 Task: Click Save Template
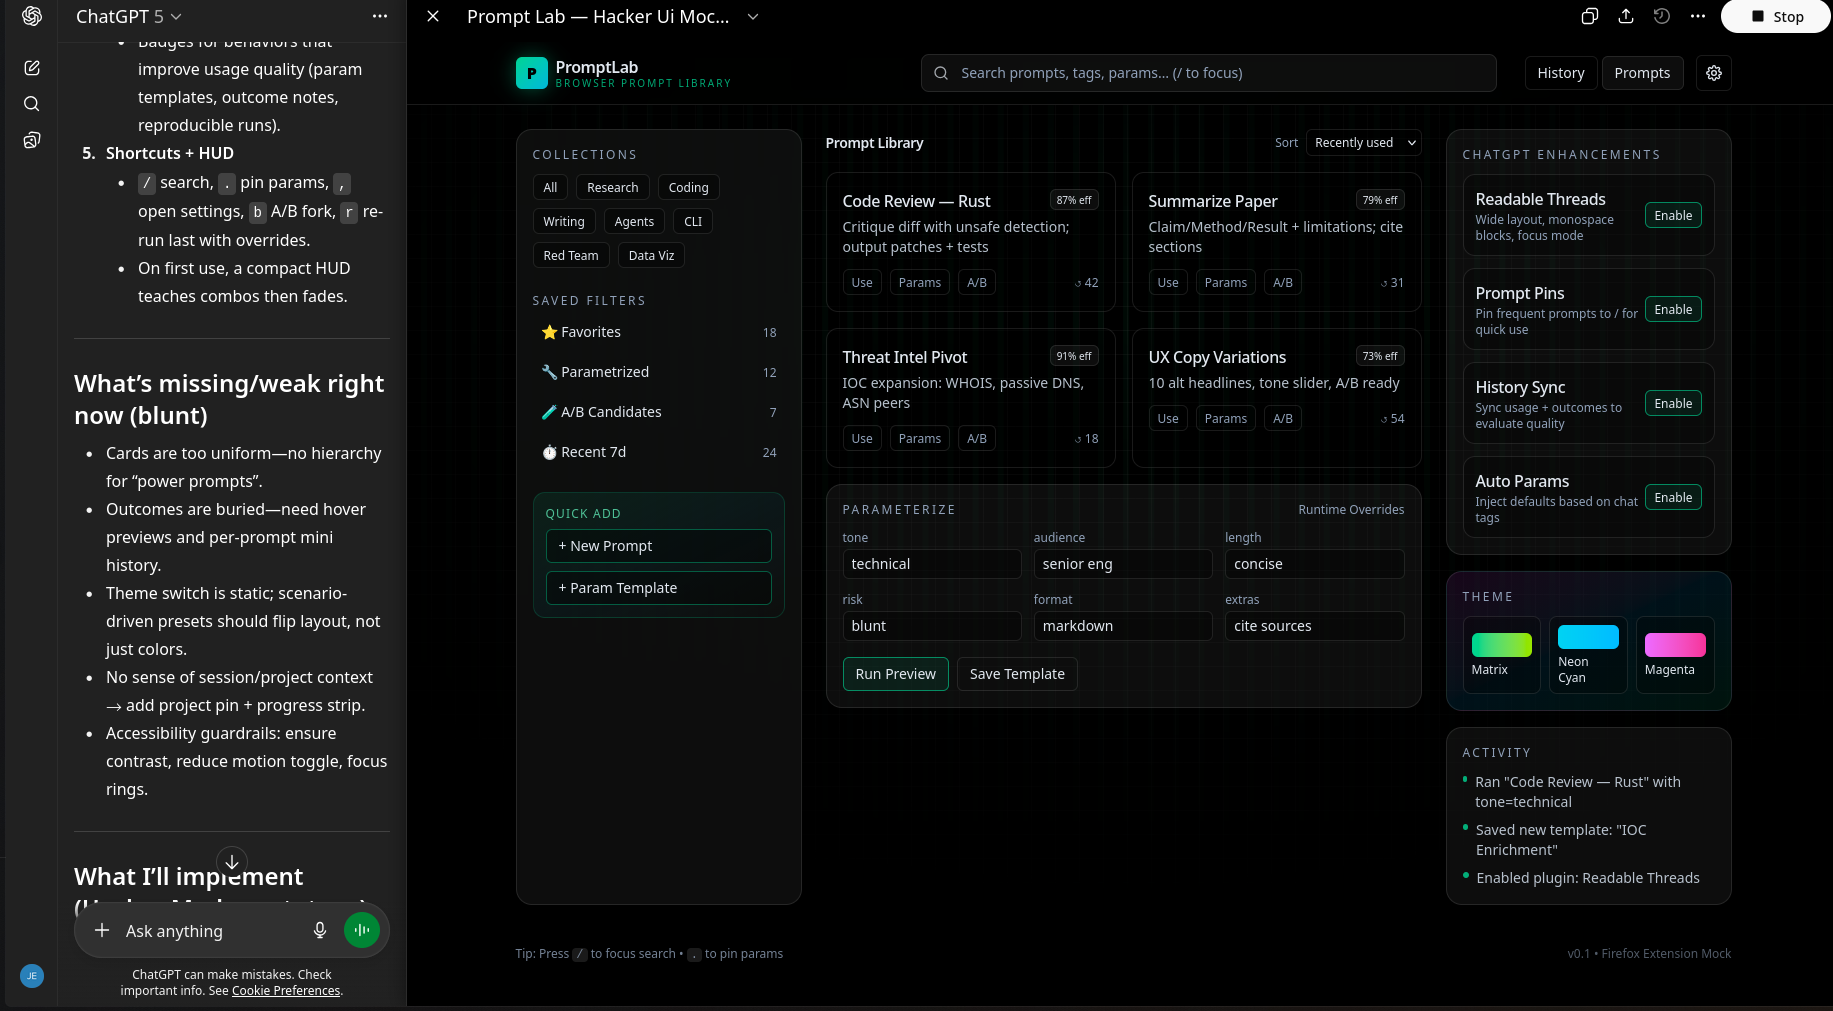(1017, 674)
